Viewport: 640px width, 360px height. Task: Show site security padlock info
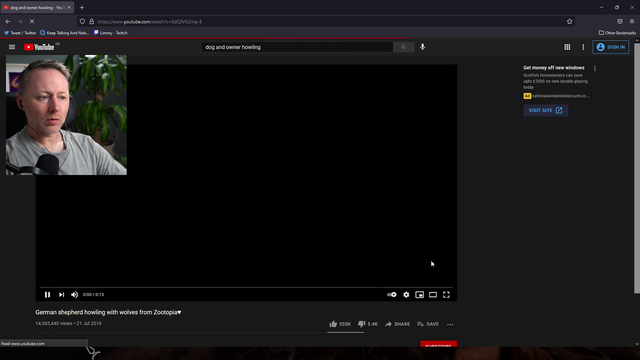[x=91, y=22]
